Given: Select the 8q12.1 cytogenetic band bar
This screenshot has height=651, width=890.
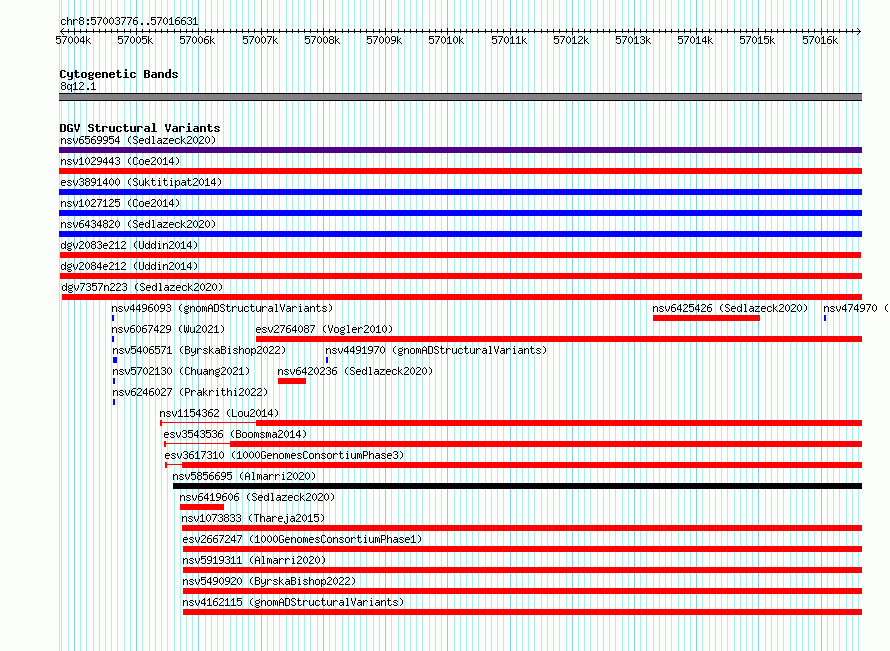Looking at the screenshot, I should [460, 98].
